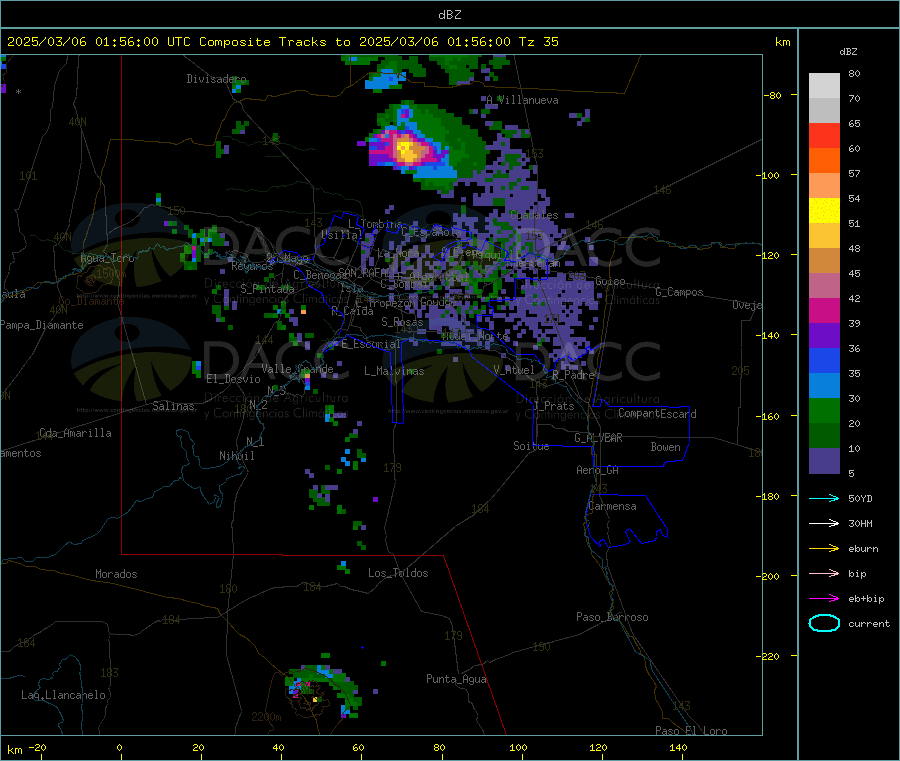Click the cyan current ellipse in legend

pyautogui.click(x=824, y=623)
